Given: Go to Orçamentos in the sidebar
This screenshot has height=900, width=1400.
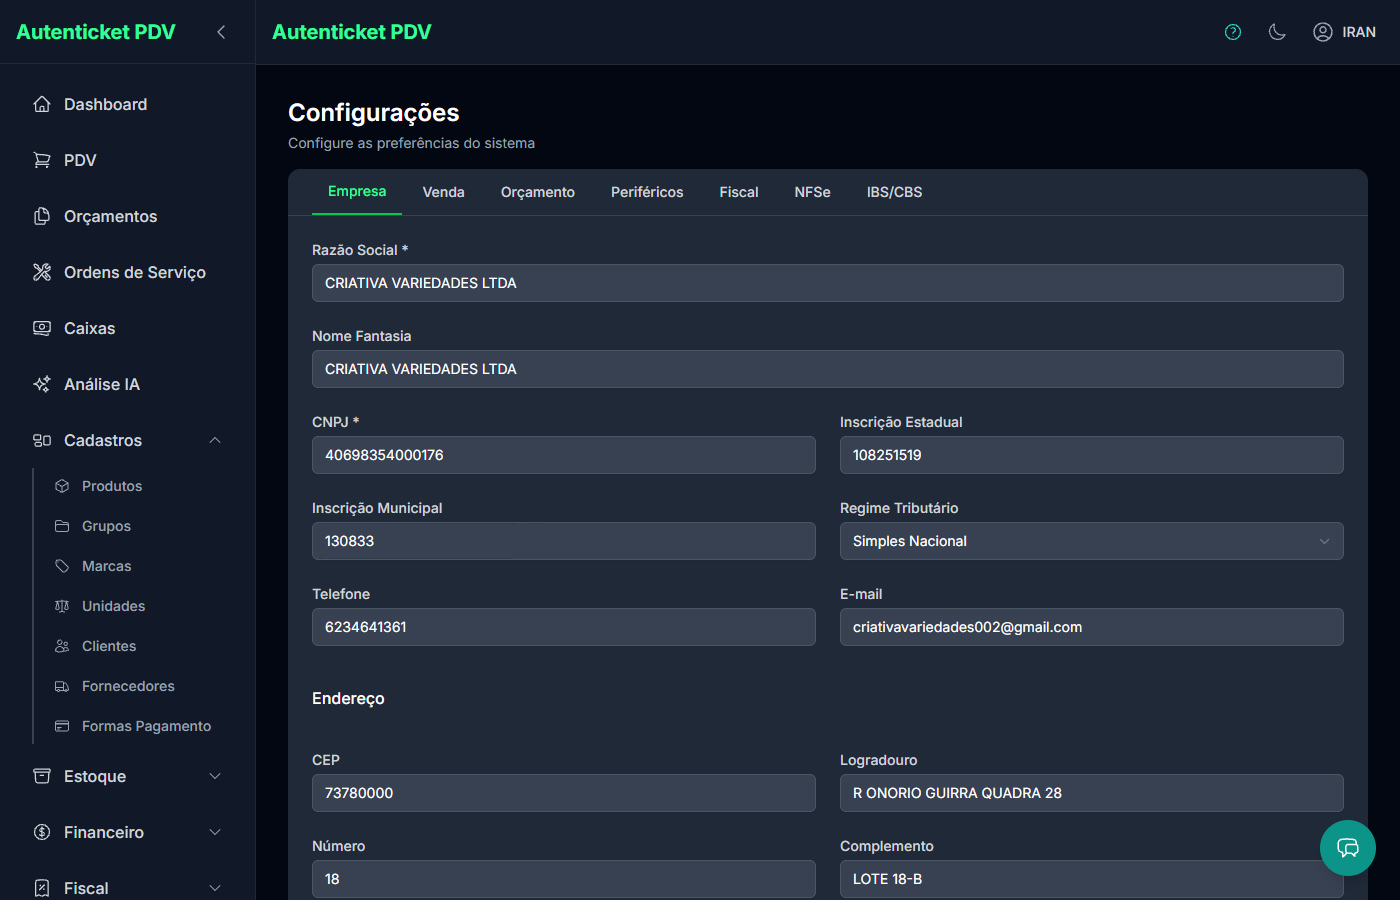Looking at the screenshot, I should pyautogui.click(x=110, y=215).
